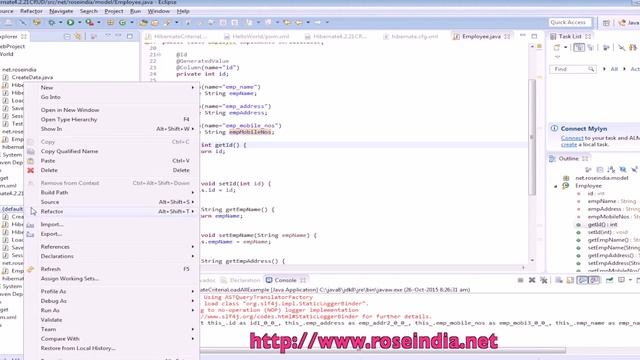The image size is (640, 360).
Task: Click the Open Perspective icon
Action: [x=606, y=23]
